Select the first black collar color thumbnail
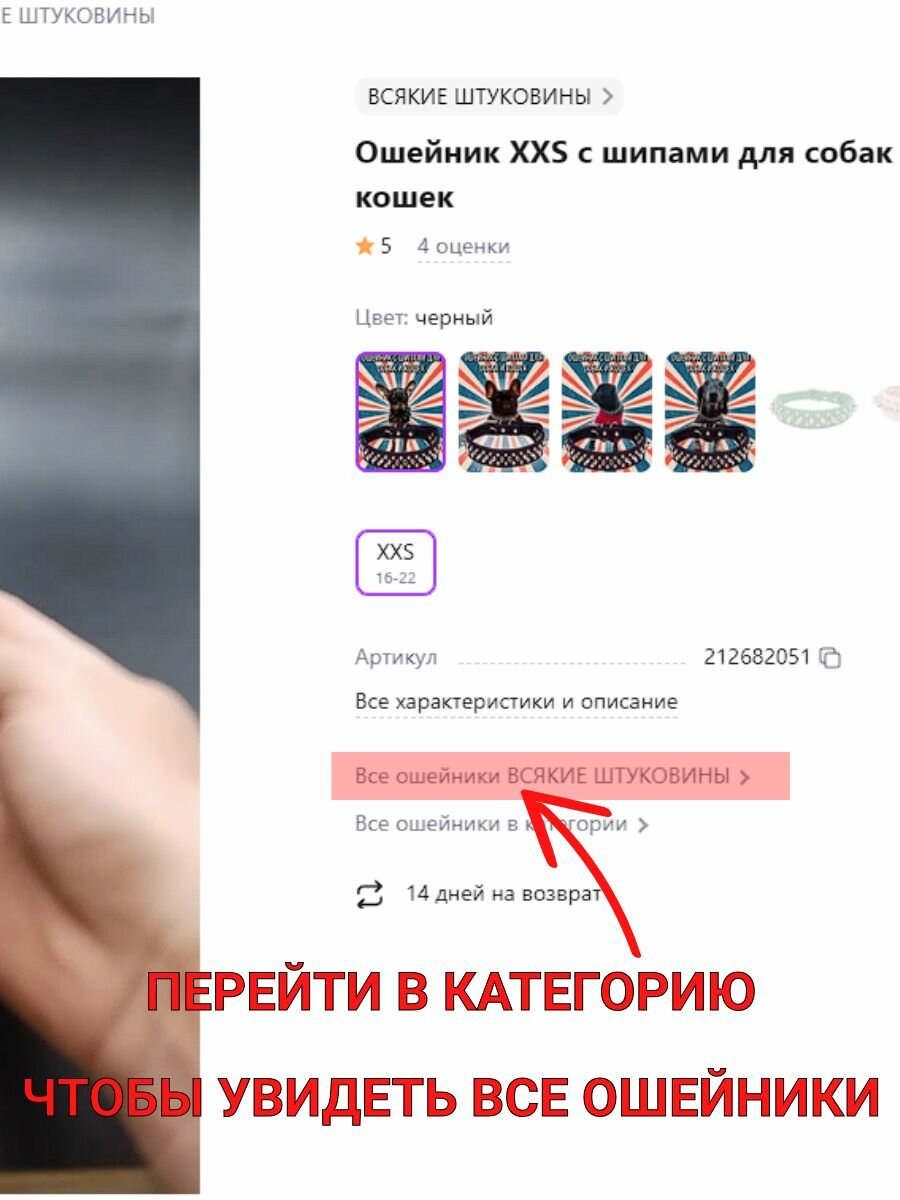This screenshot has width=900, height=1200. pyautogui.click(x=400, y=411)
